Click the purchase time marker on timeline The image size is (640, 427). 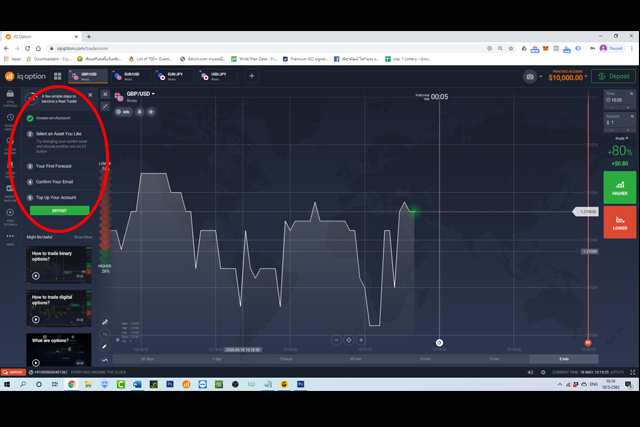click(x=439, y=342)
